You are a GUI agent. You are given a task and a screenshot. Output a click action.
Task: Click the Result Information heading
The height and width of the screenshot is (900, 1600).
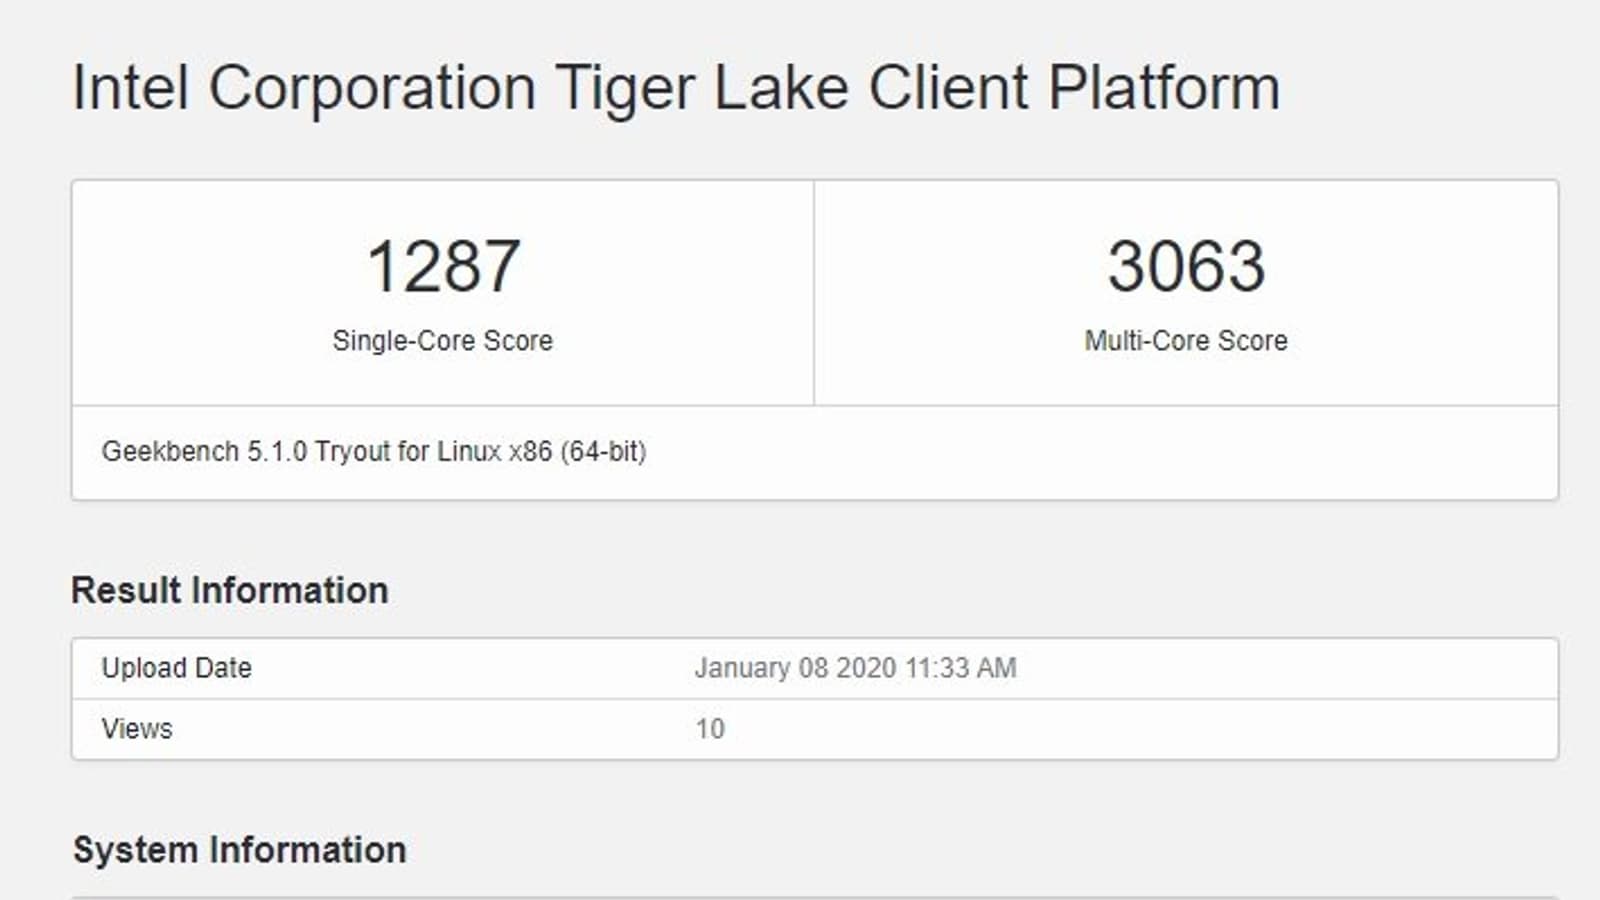(230, 590)
